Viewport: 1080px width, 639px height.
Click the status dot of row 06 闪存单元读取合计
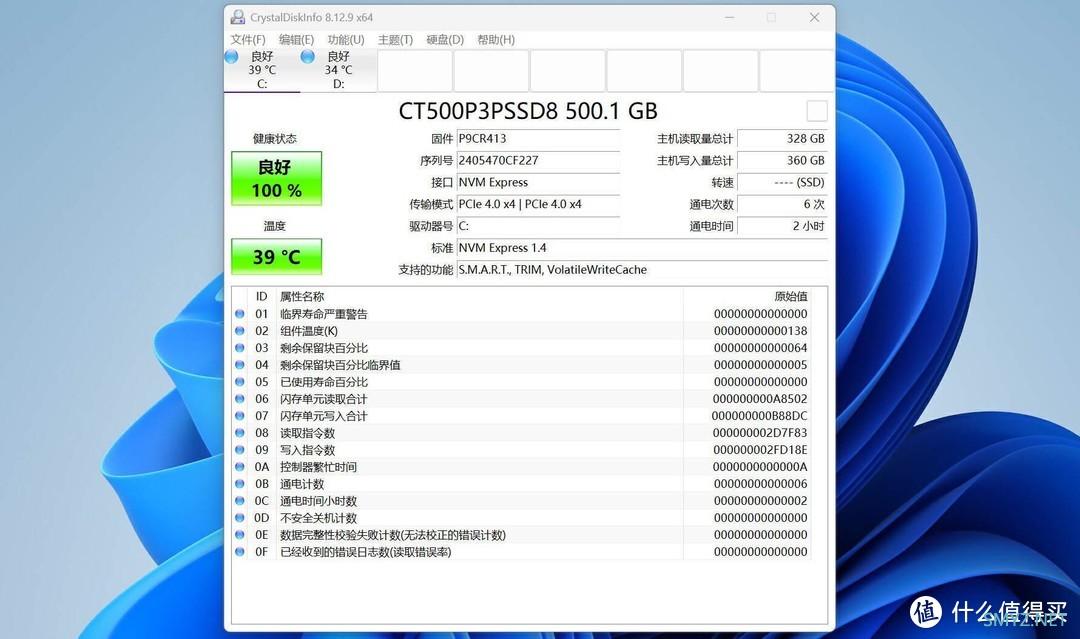point(240,399)
